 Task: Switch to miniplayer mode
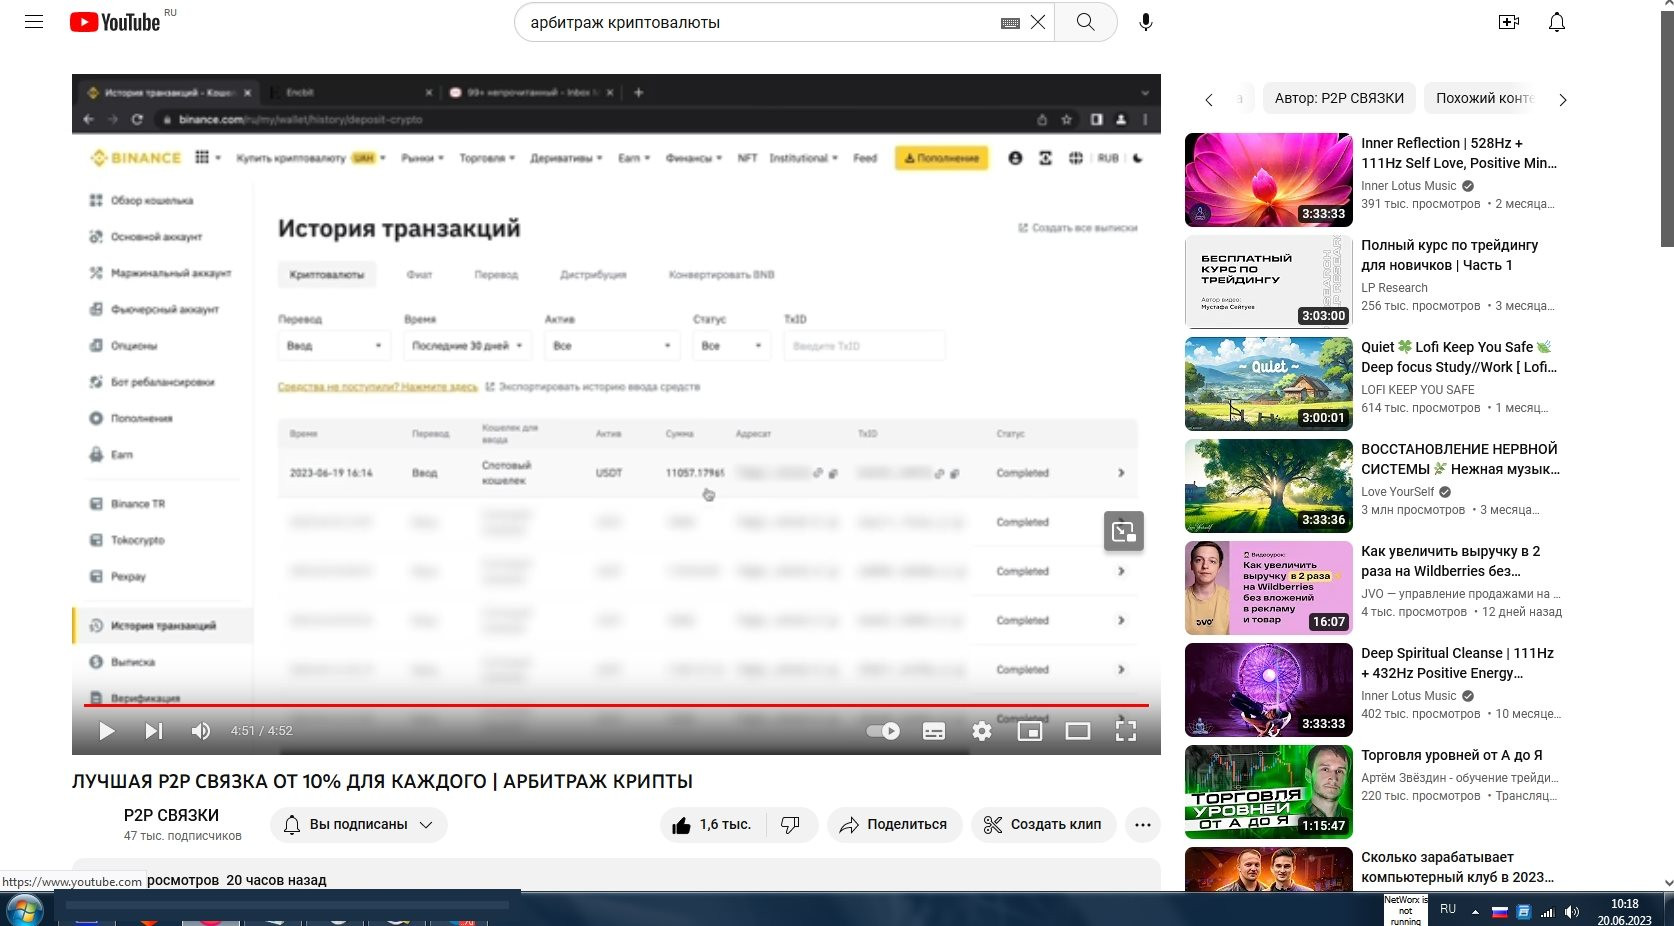[1030, 731]
